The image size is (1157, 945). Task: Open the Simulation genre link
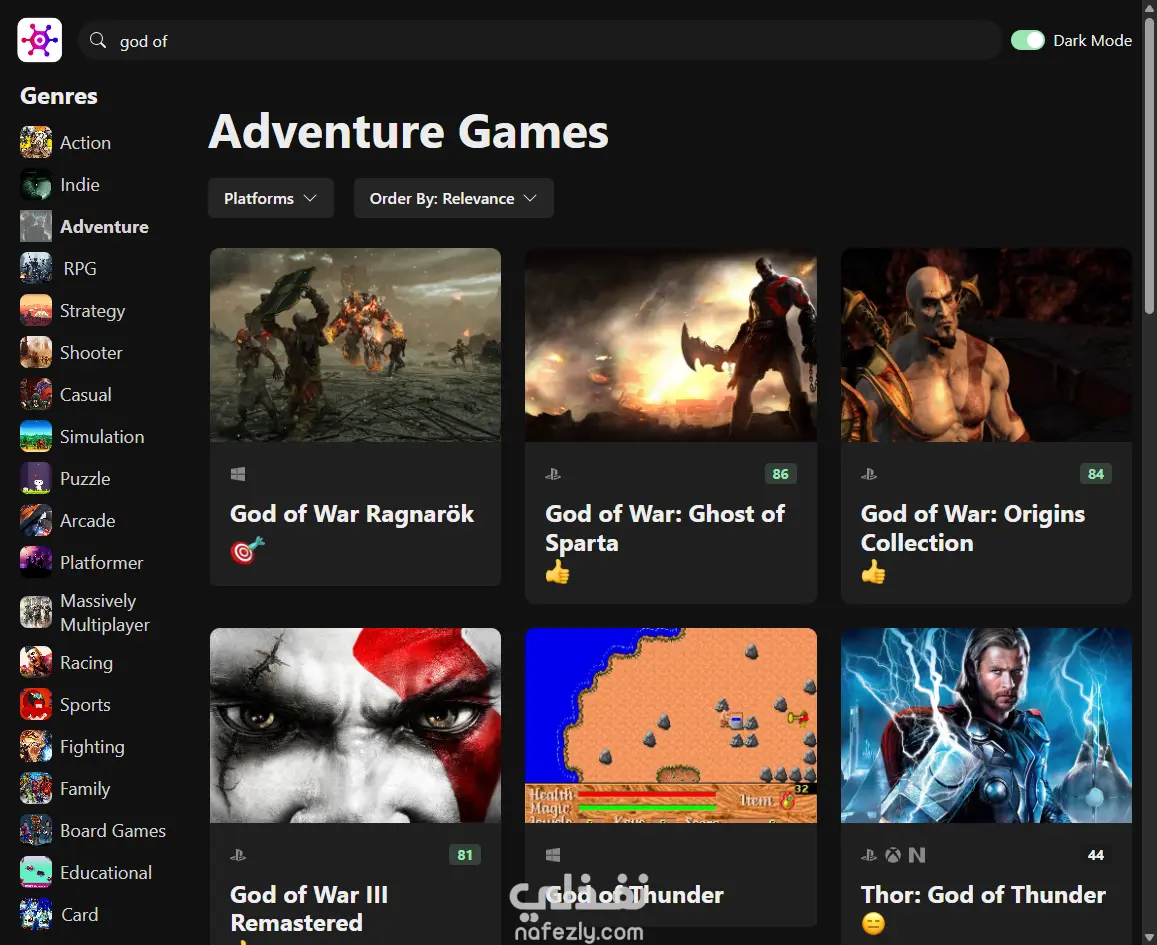coord(102,437)
